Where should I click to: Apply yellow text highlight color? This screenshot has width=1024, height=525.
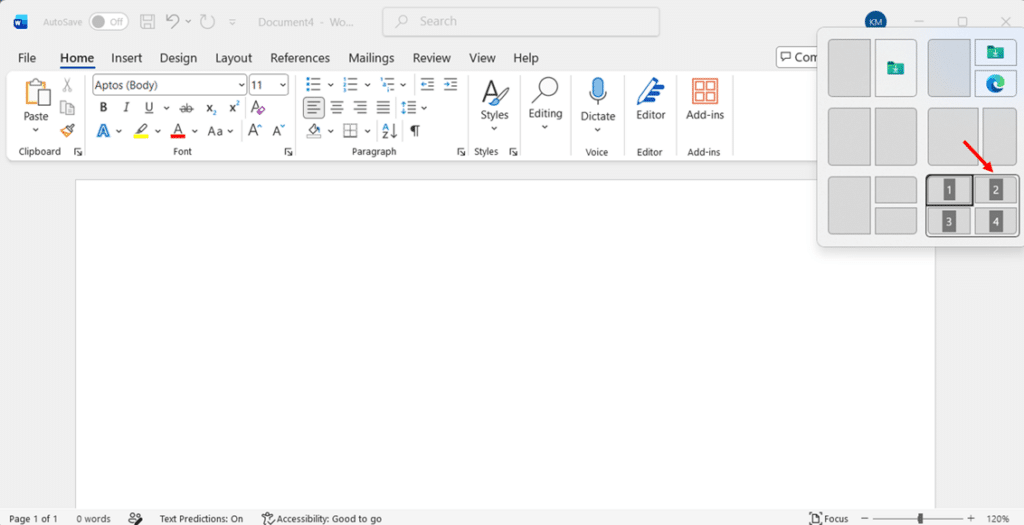pos(141,131)
